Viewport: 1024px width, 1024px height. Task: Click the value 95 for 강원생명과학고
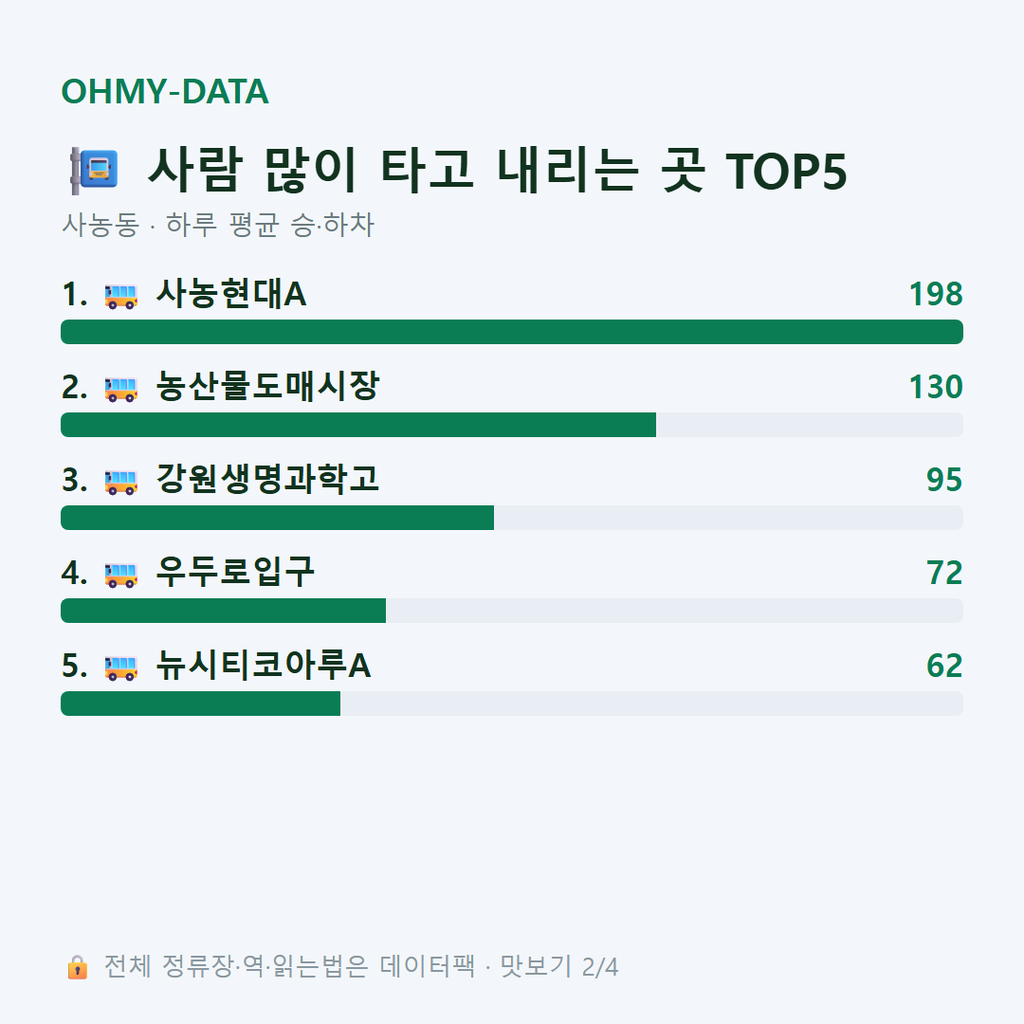point(944,479)
